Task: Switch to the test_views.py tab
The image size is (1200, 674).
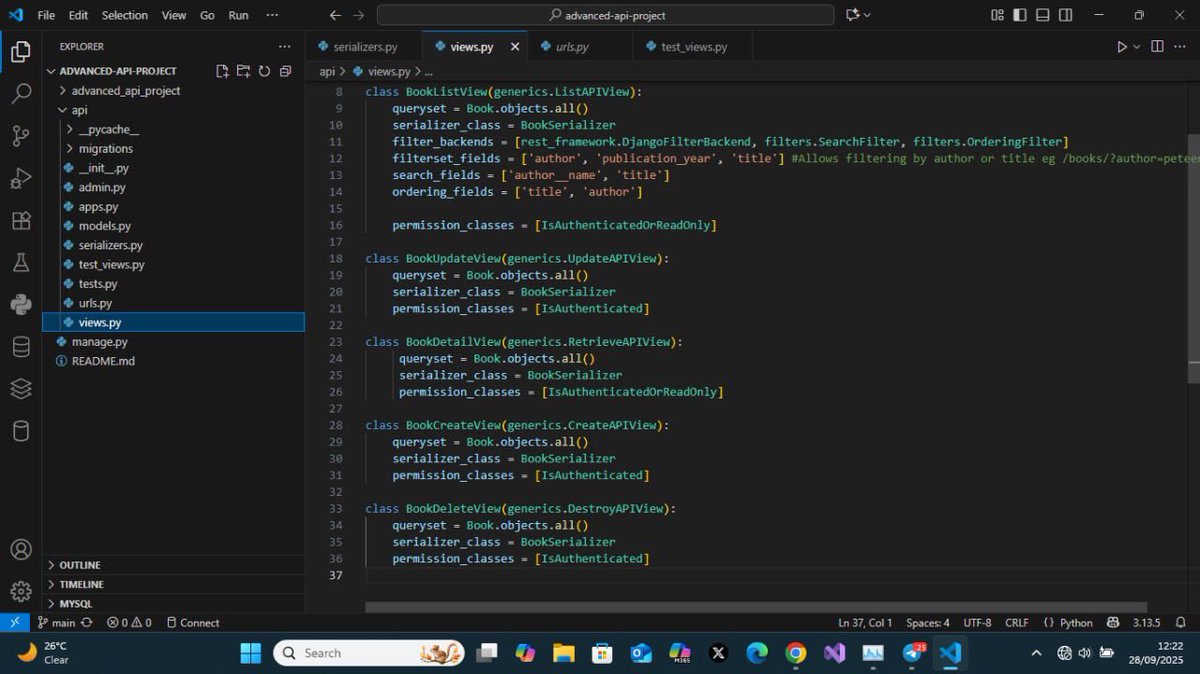Action: click(x=693, y=47)
